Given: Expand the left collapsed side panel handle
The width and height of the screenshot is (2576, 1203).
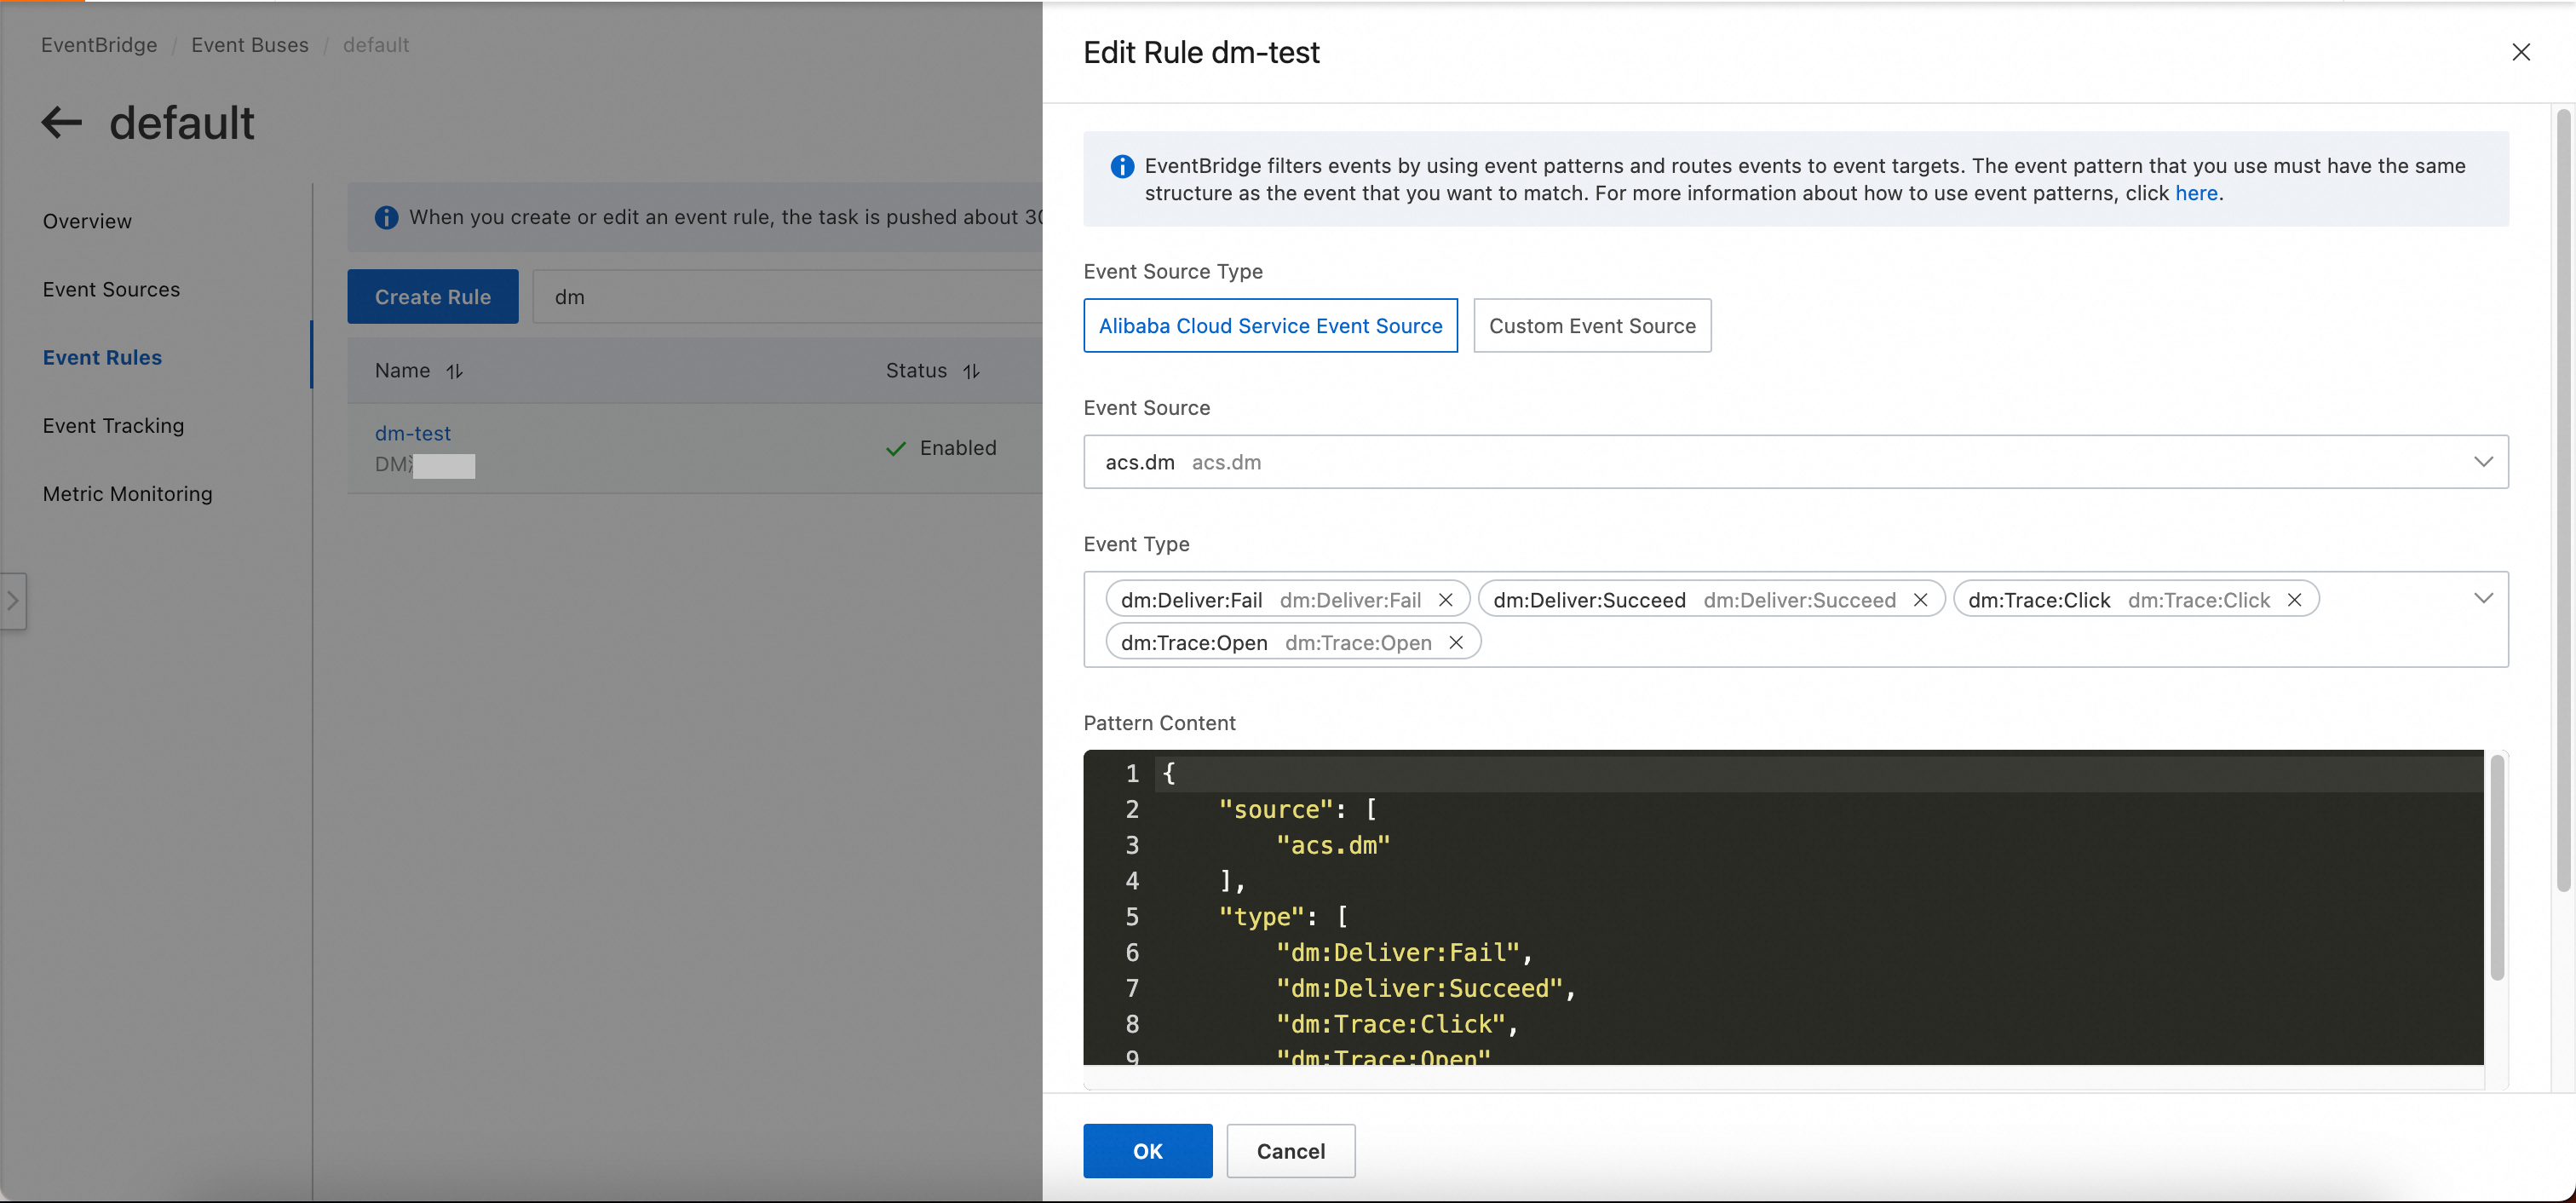Looking at the screenshot, I should 13,601.
